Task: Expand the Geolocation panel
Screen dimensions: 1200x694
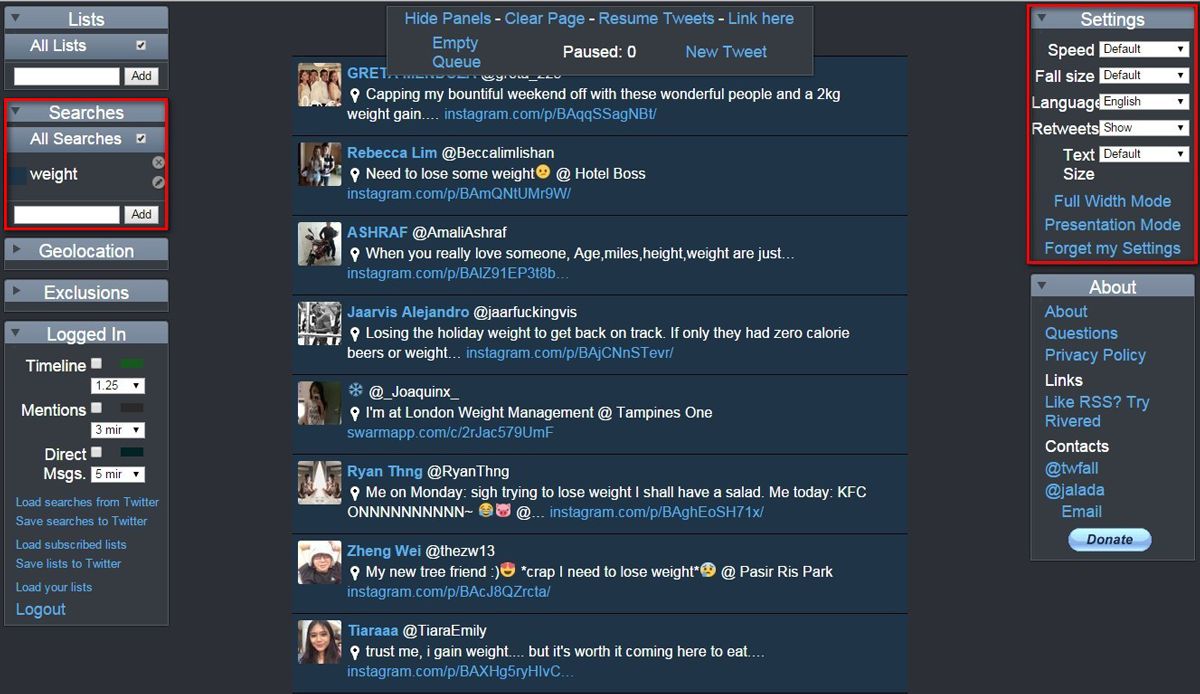Action: pos(86,251)
